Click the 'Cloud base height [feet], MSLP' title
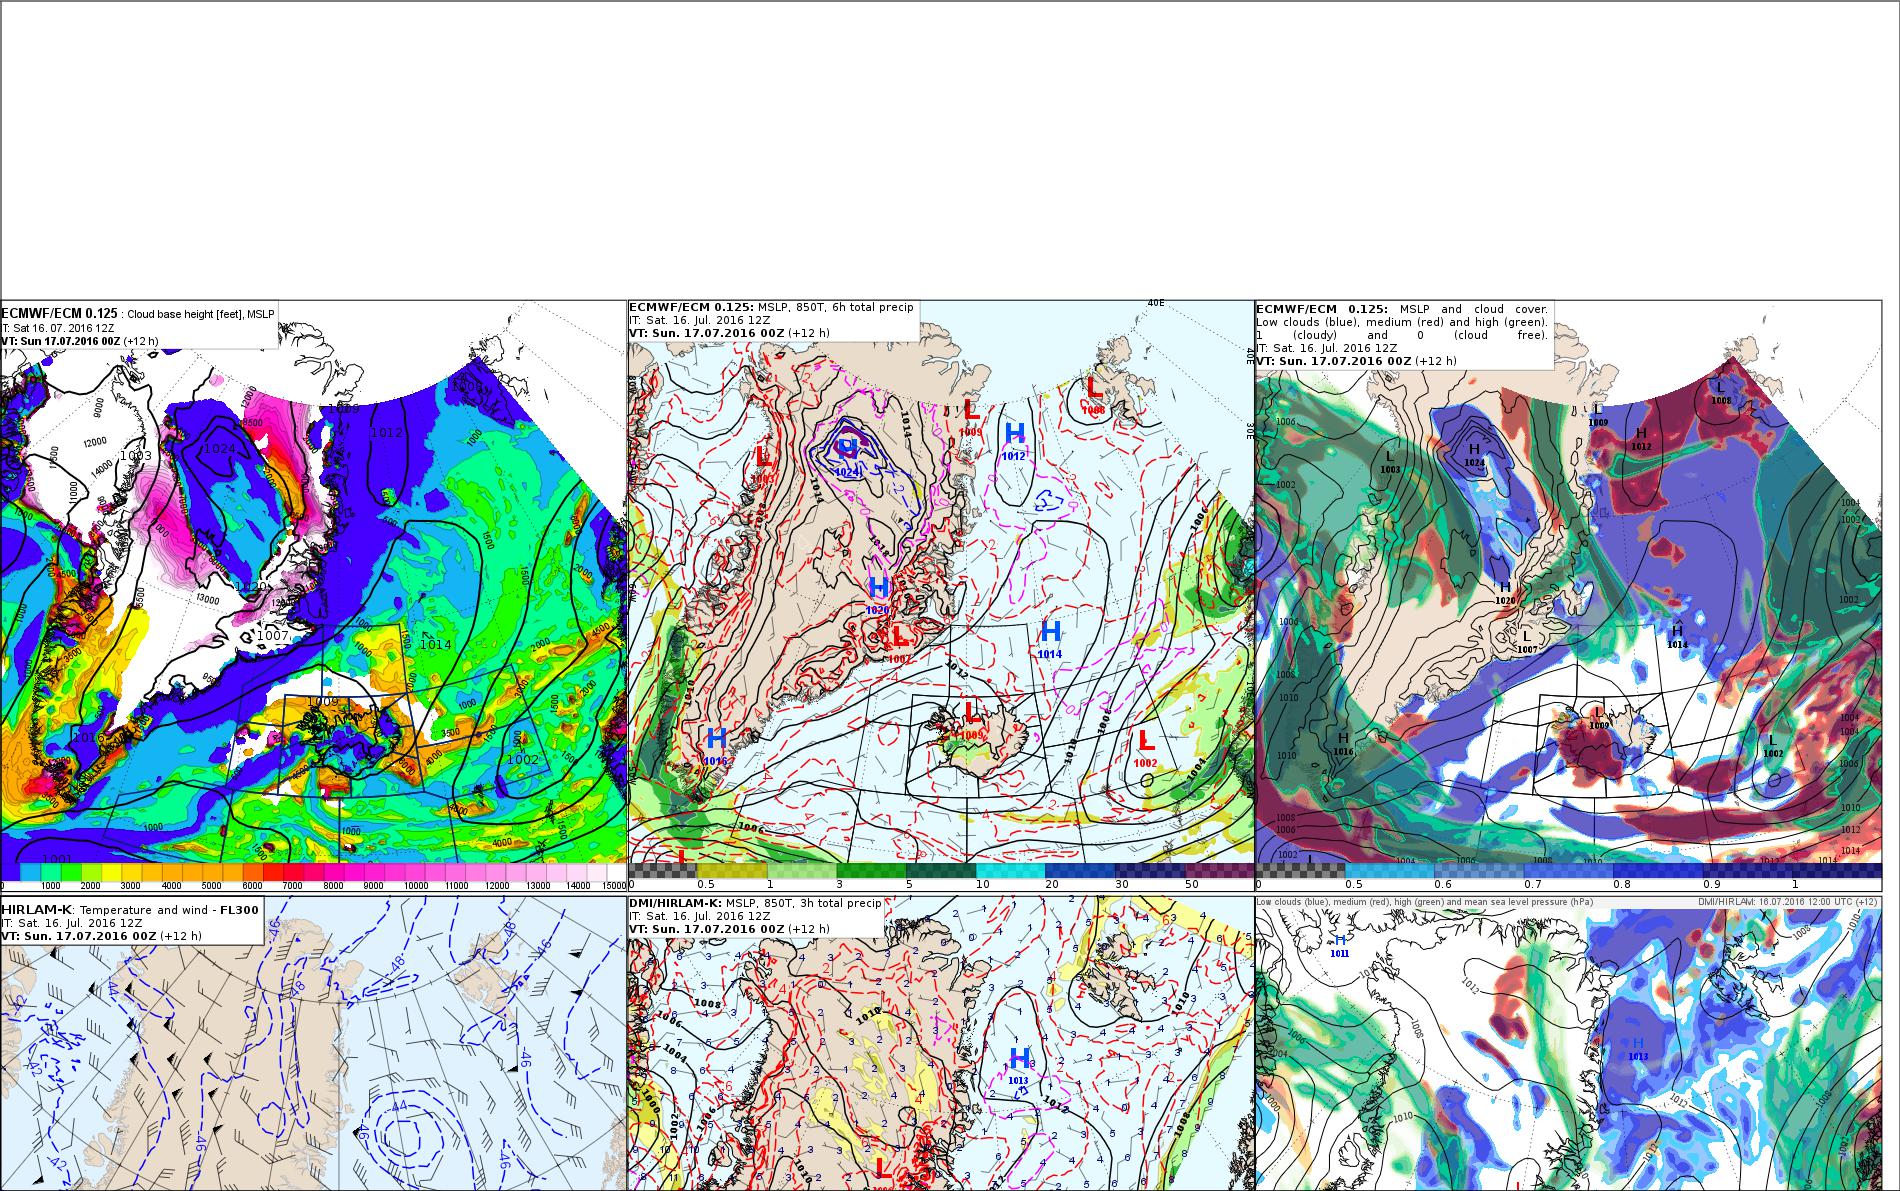This screenshot has height=1191, width=1900. 200,314
